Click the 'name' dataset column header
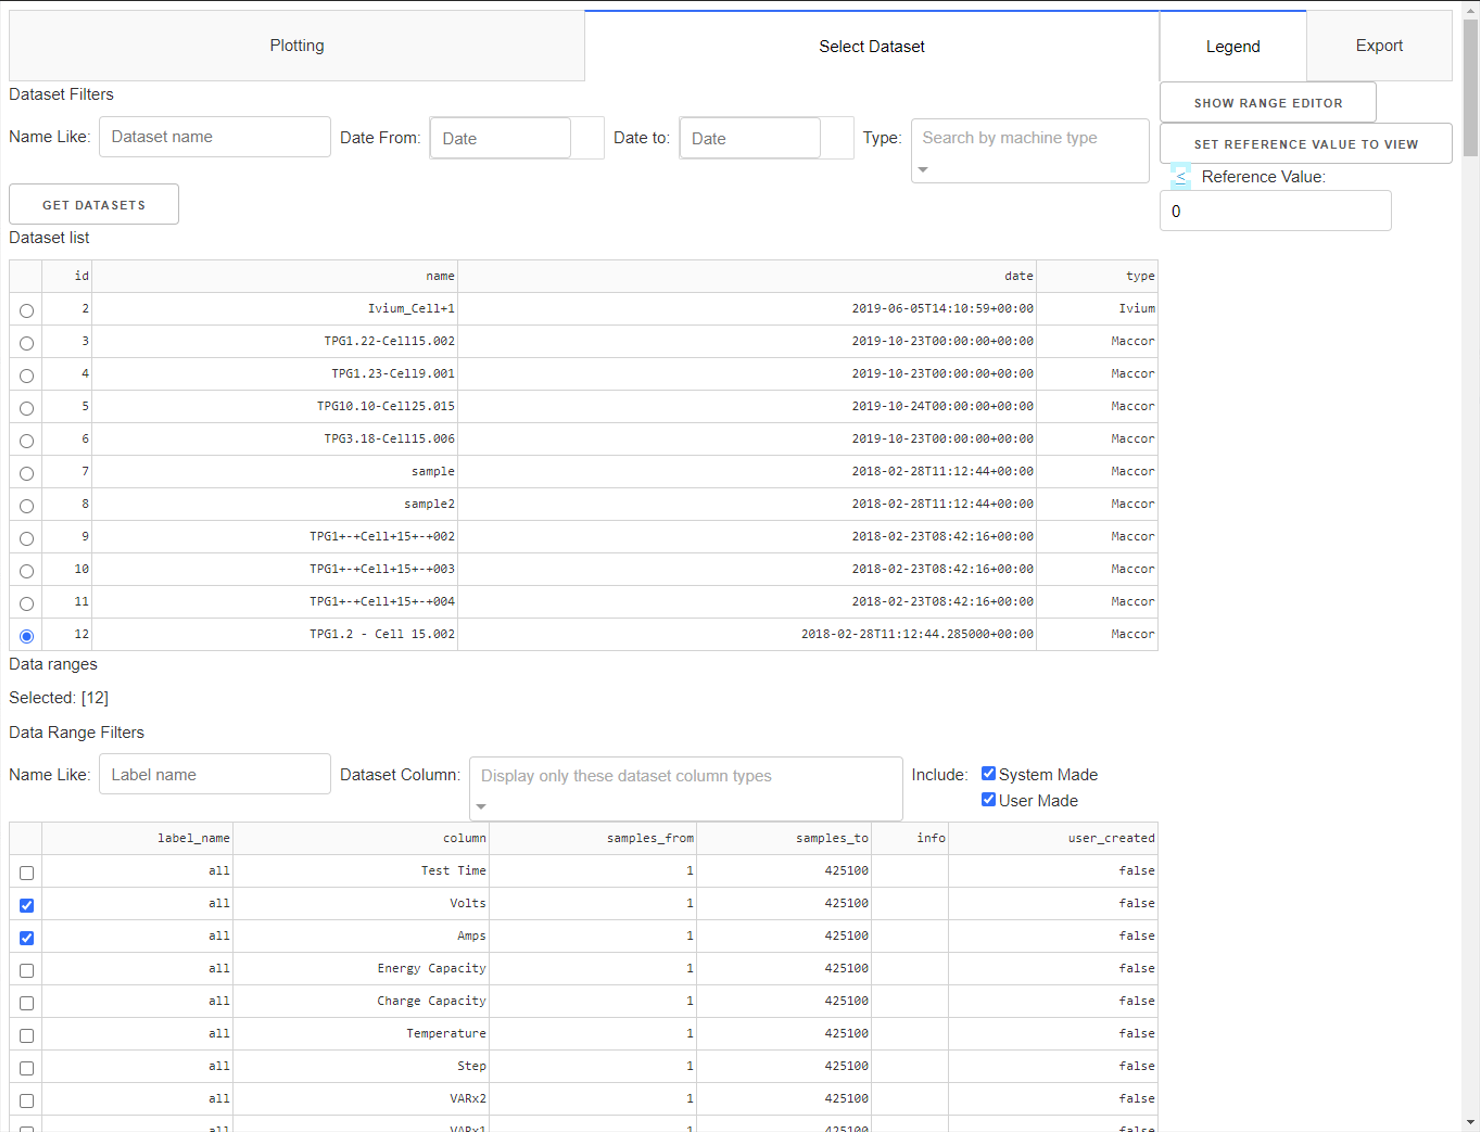 pyautogui.click(x=275, y=276)
